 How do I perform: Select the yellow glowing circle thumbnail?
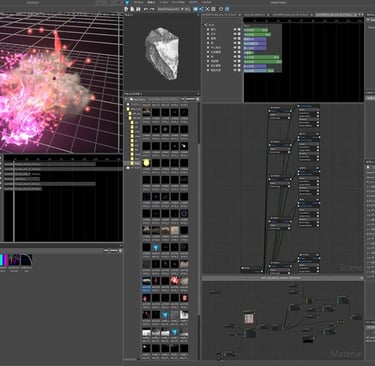(146, 163)
